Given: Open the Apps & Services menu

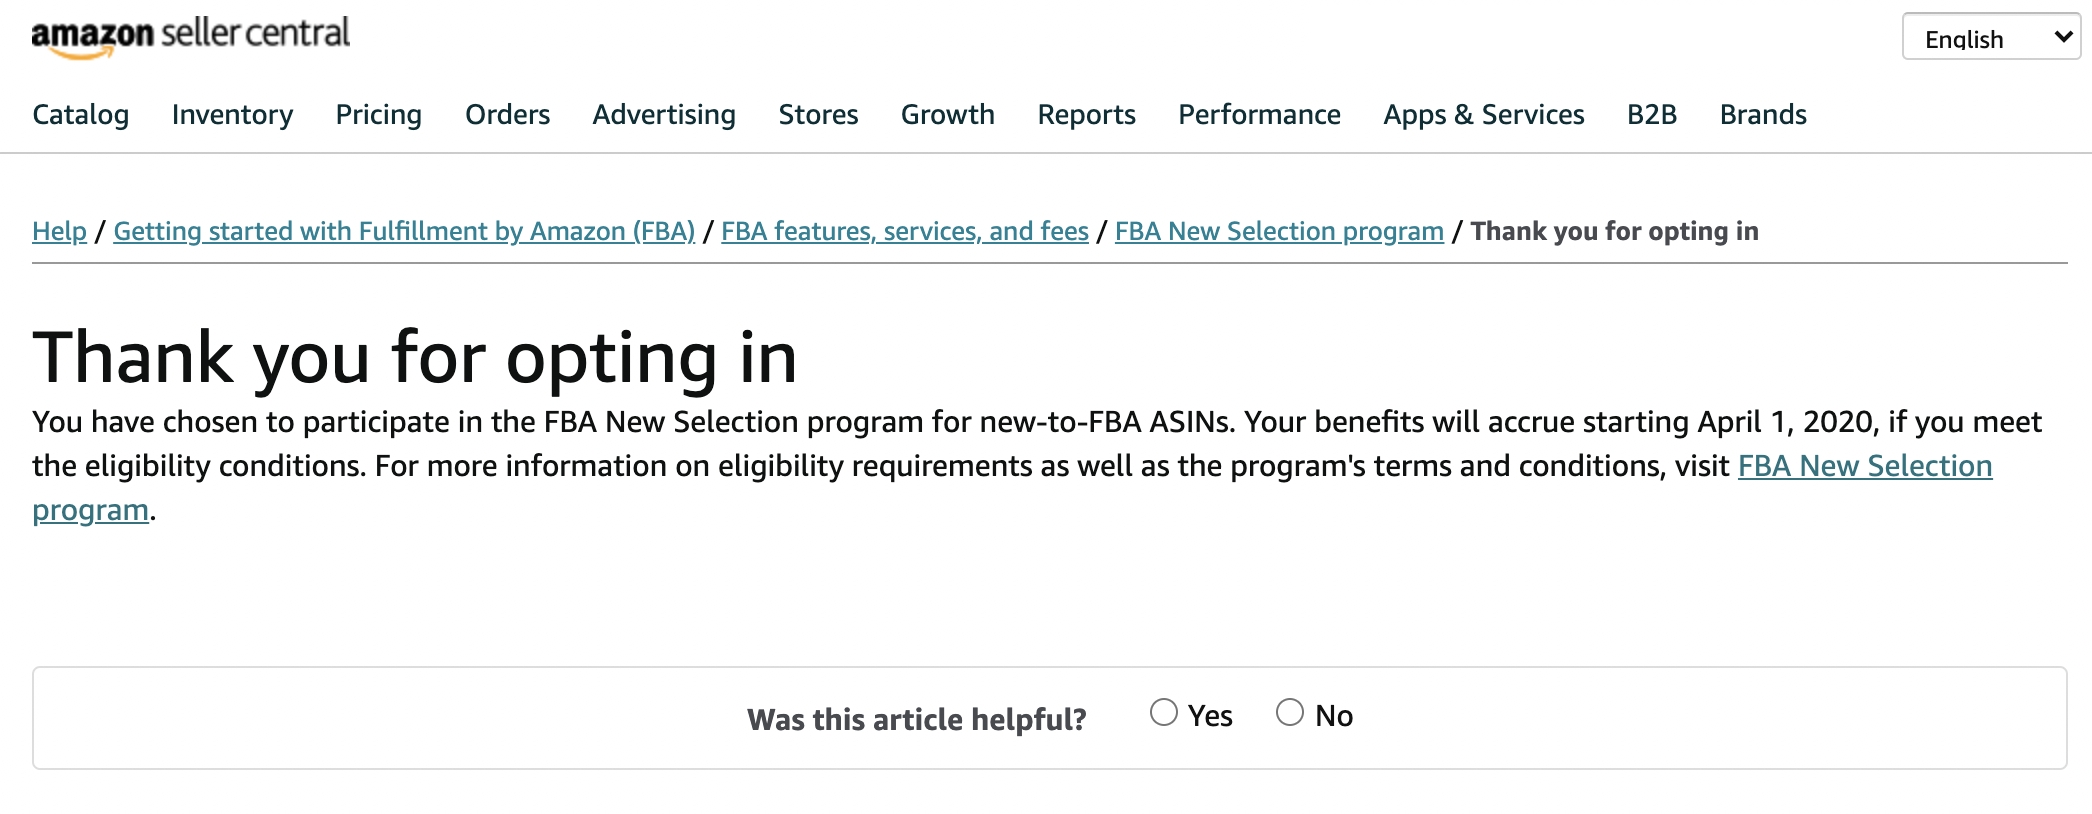Looking at the screenshot, I should pos(1484,115).
